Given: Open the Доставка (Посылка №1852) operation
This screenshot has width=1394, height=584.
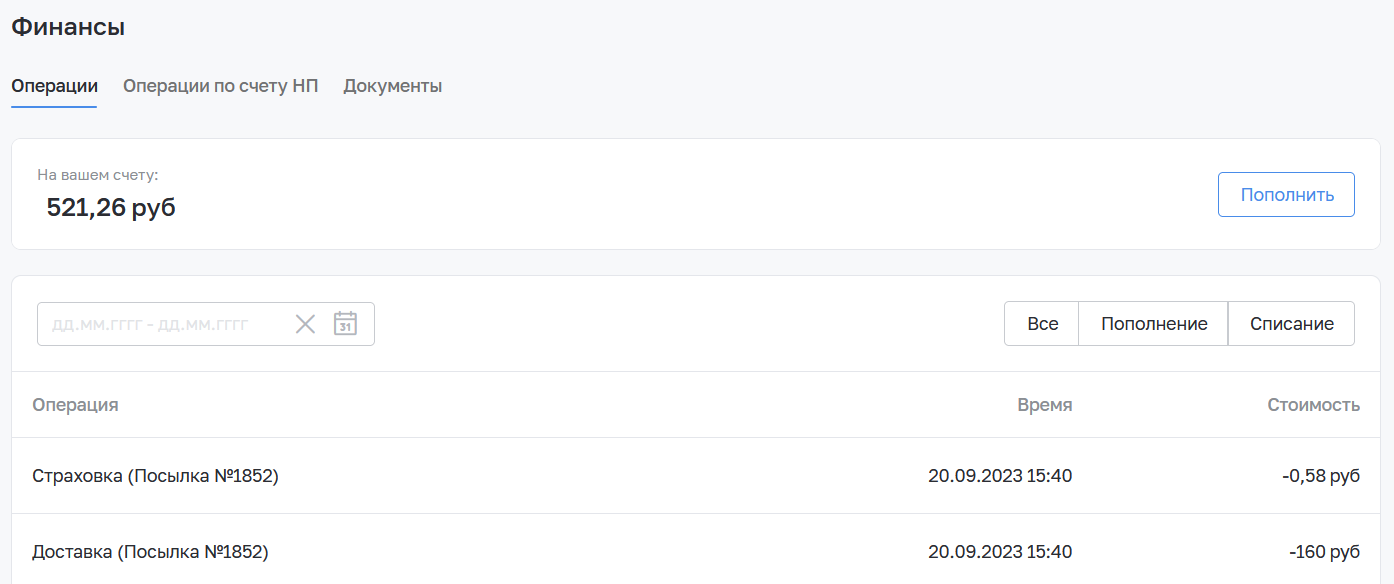Looking at the screenshot, I should (150, 551).
